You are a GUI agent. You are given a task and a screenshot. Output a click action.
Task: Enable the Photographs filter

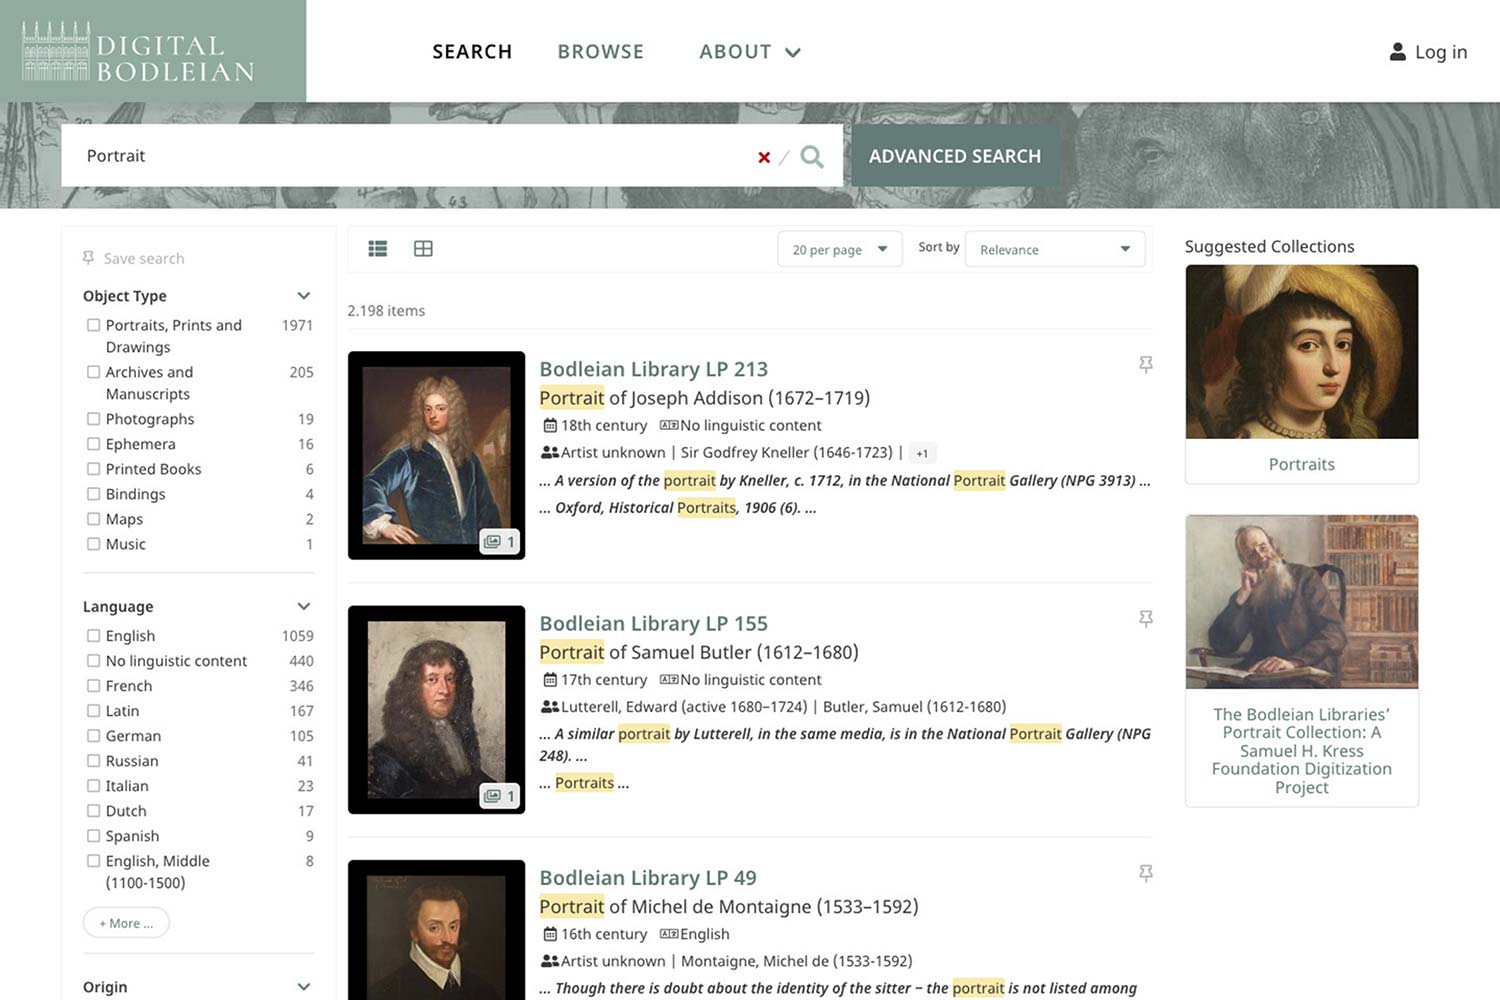point(93,419)
